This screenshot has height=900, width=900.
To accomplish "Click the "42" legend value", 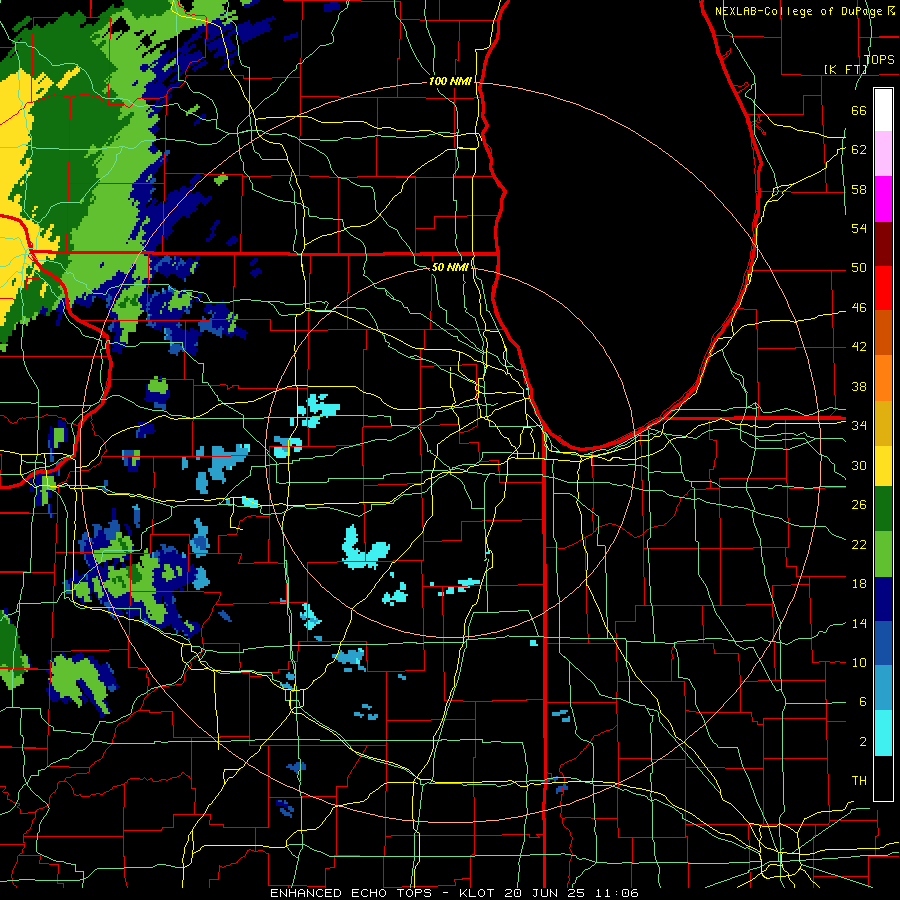I will 859,347.
